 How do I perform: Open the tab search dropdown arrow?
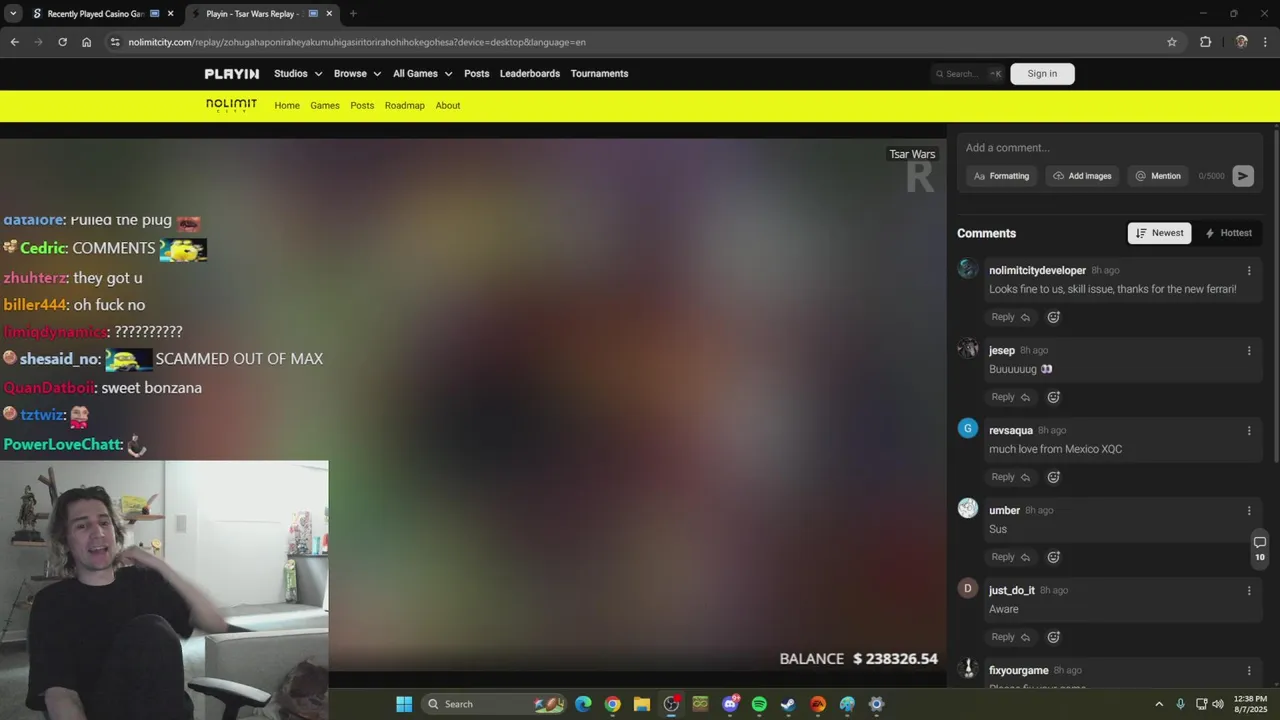[x=13, y=14]
